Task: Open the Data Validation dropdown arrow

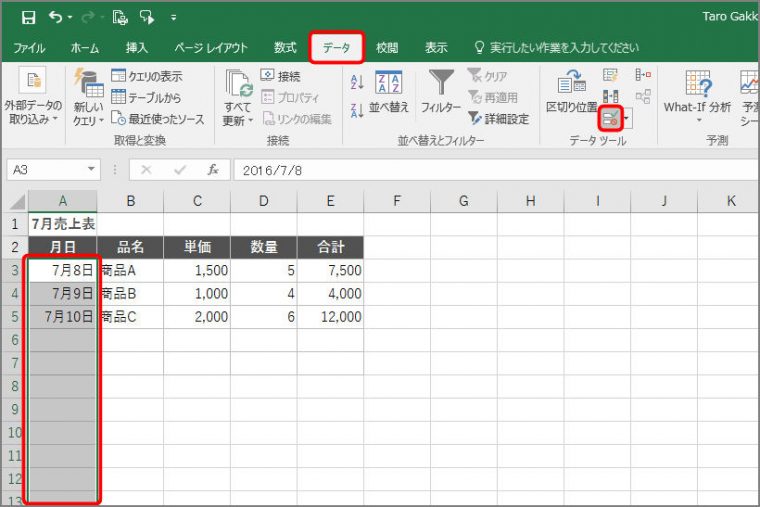Action: click(x=627, y=118)
